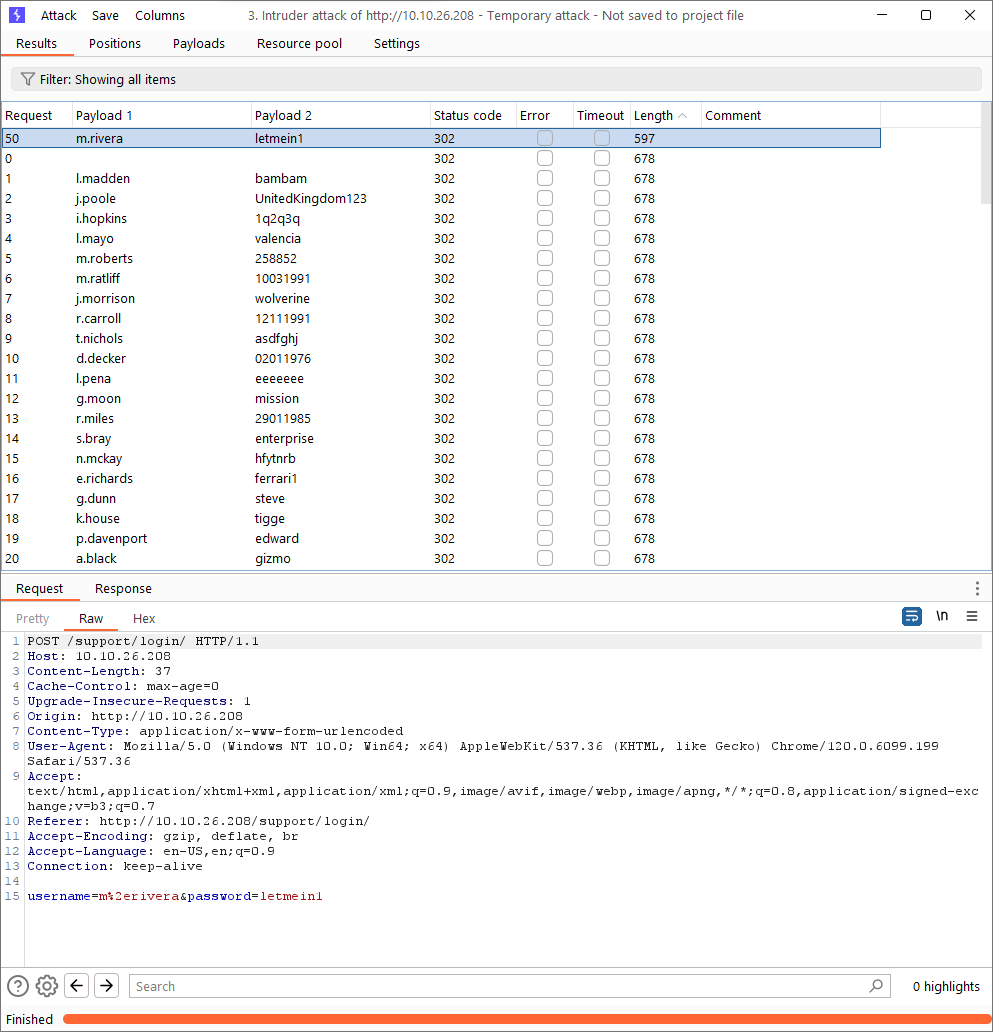Switch to Pretty view

click(32, 619)
